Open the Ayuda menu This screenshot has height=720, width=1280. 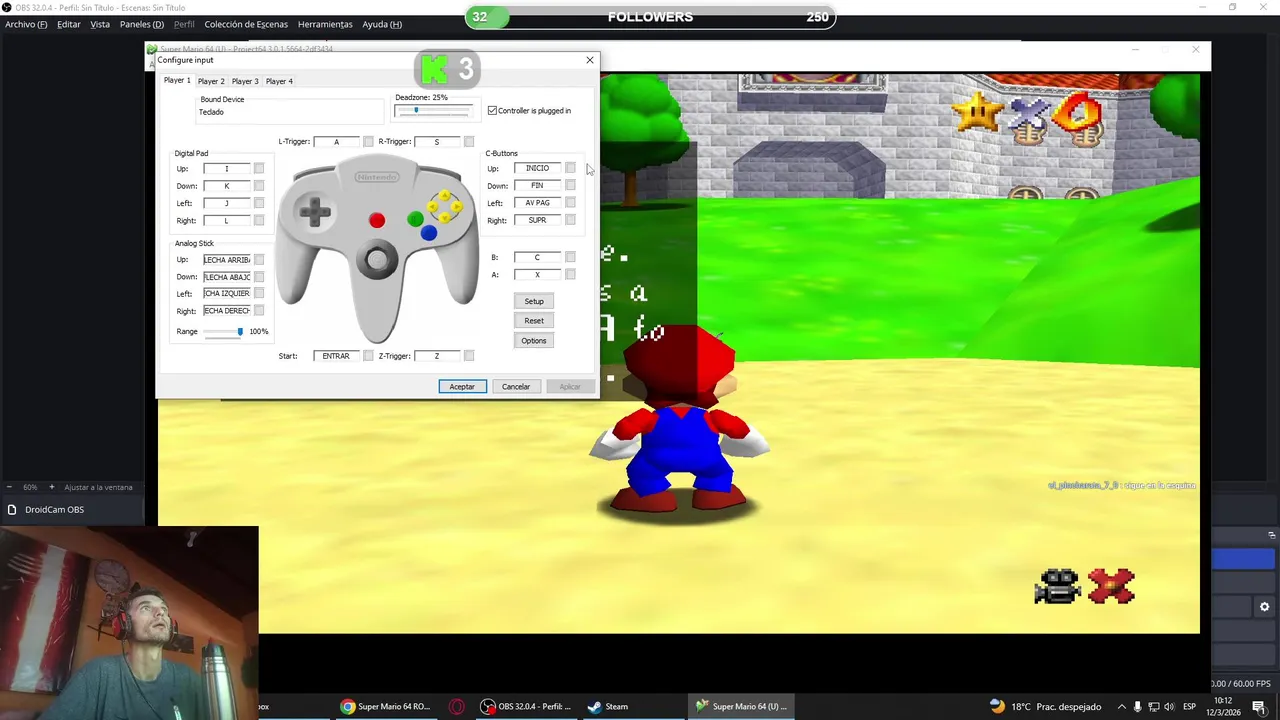[x=382, y=24]
